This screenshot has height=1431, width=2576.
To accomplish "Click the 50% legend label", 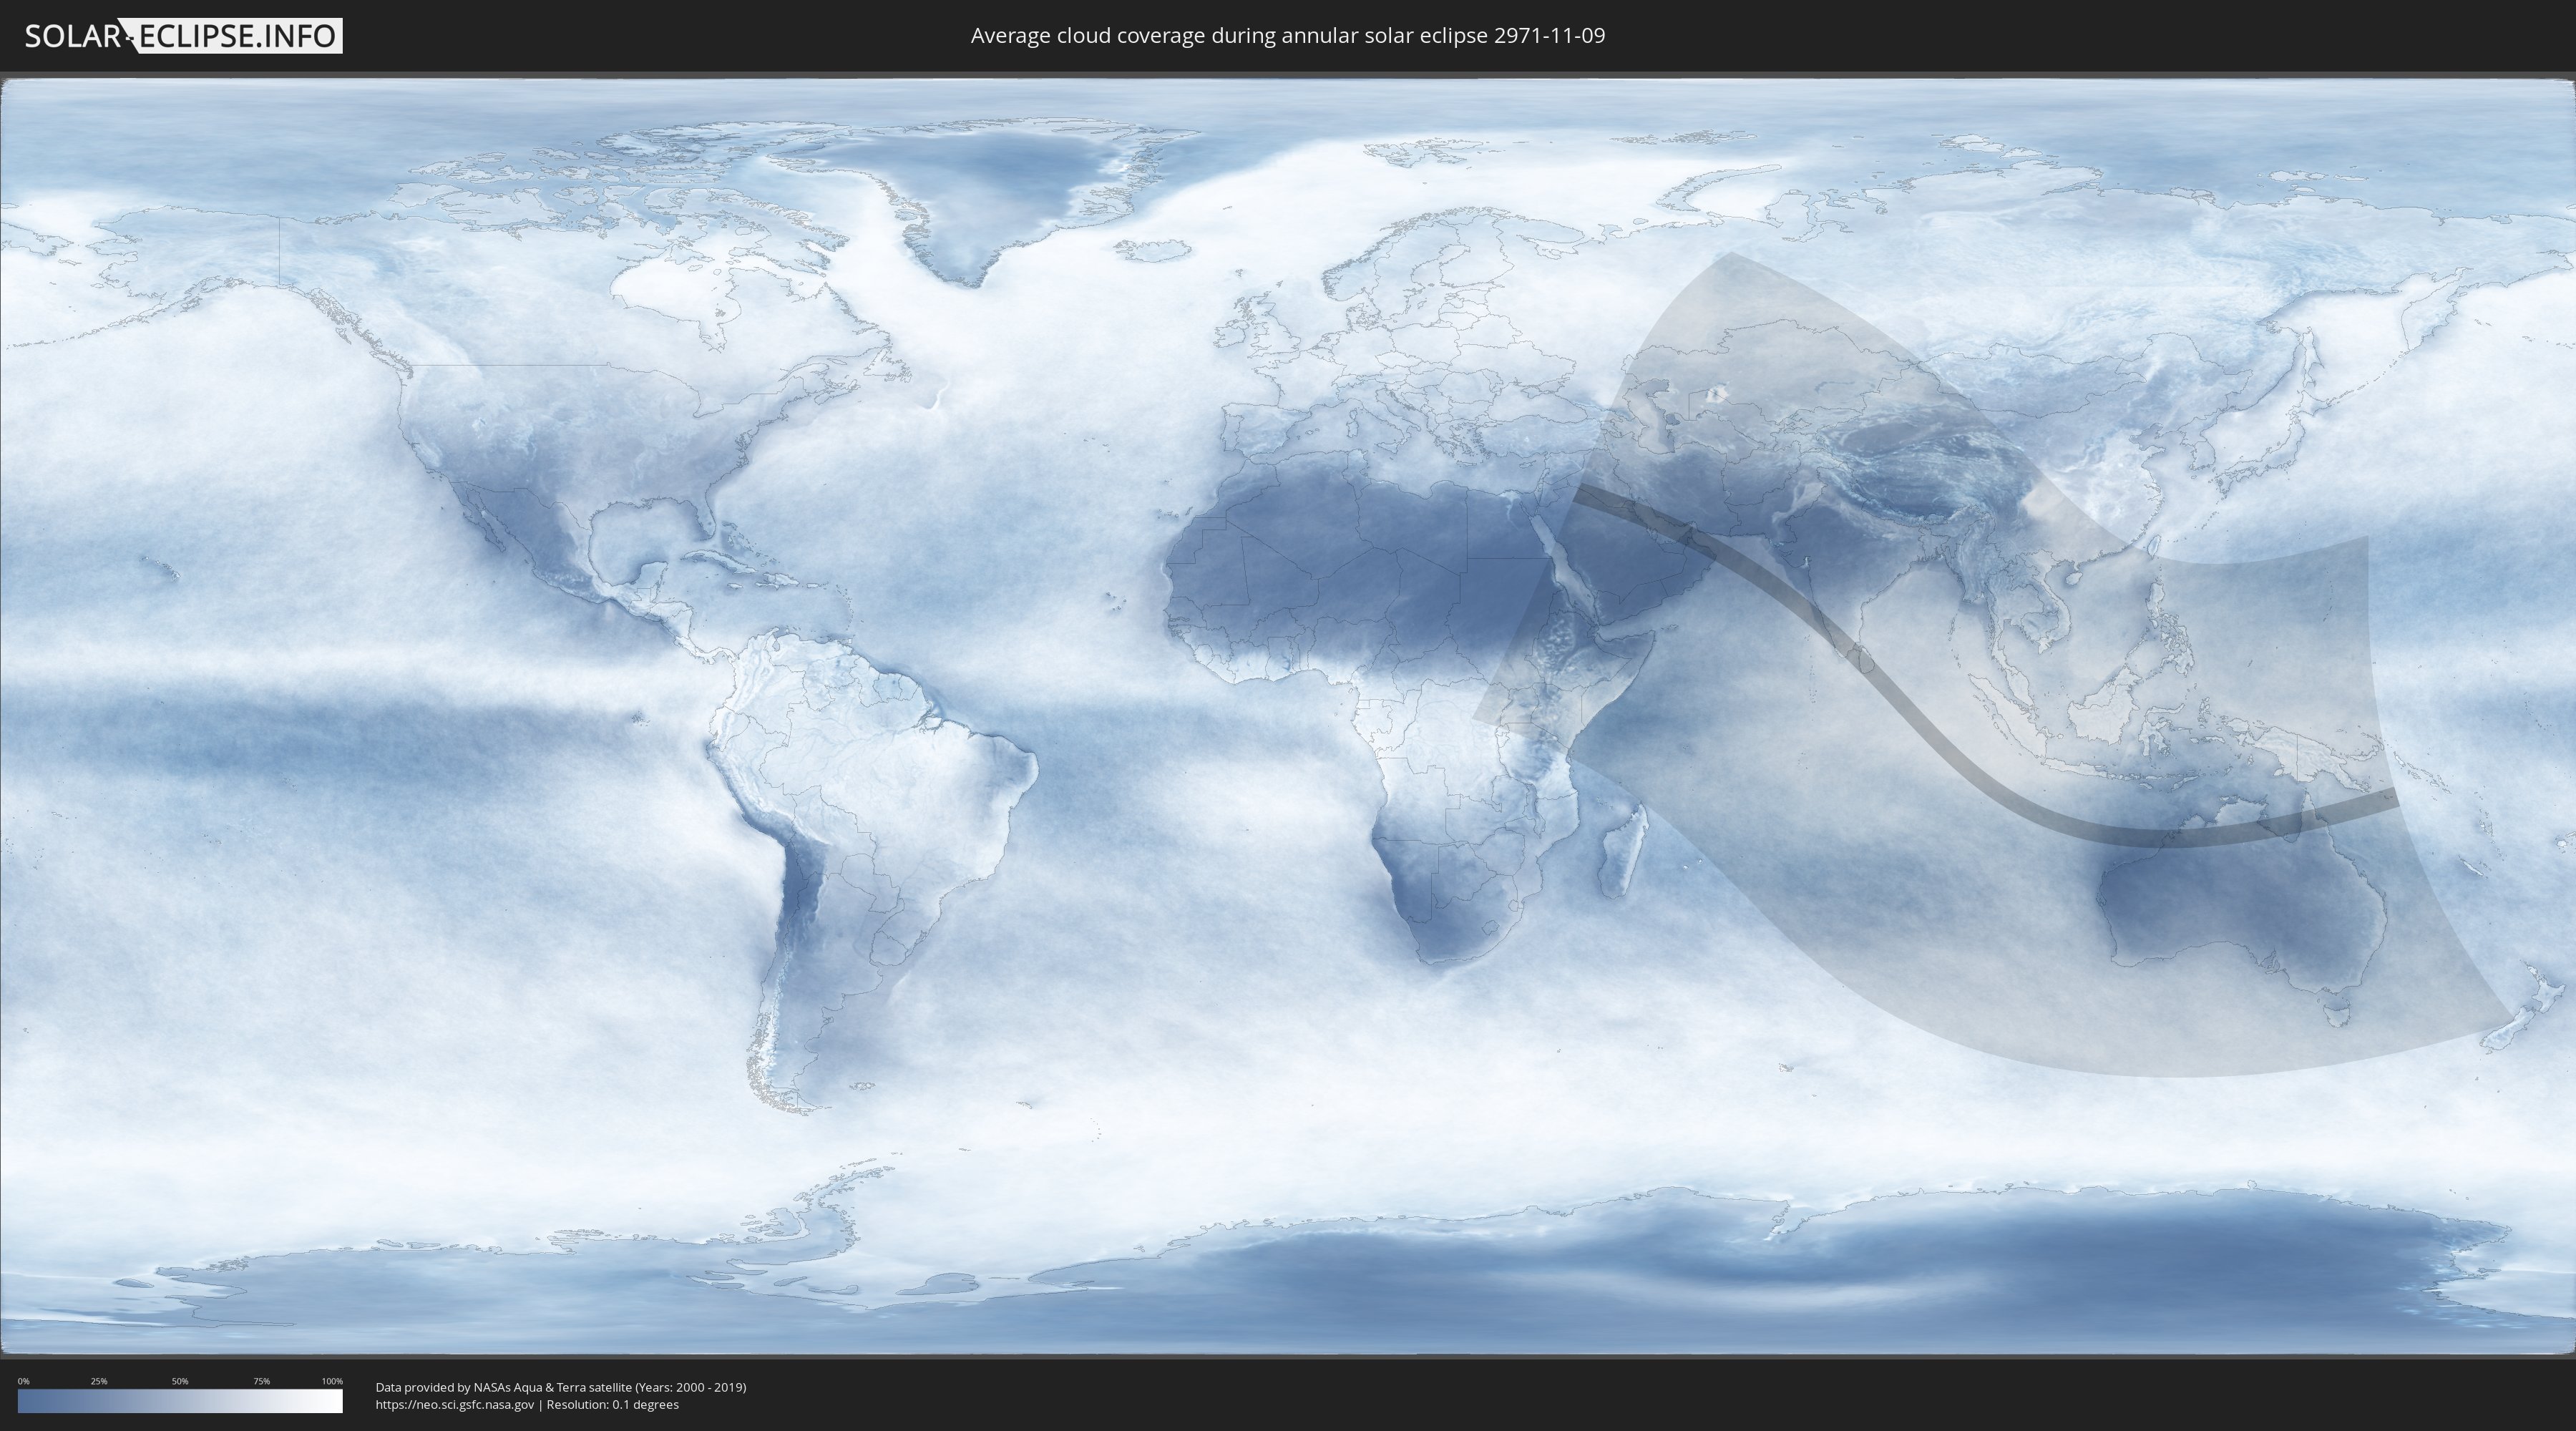I will point(180,1381).
